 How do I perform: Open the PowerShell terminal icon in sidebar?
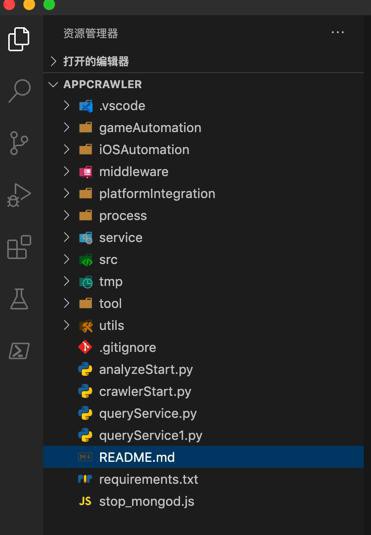click(19, 351)
